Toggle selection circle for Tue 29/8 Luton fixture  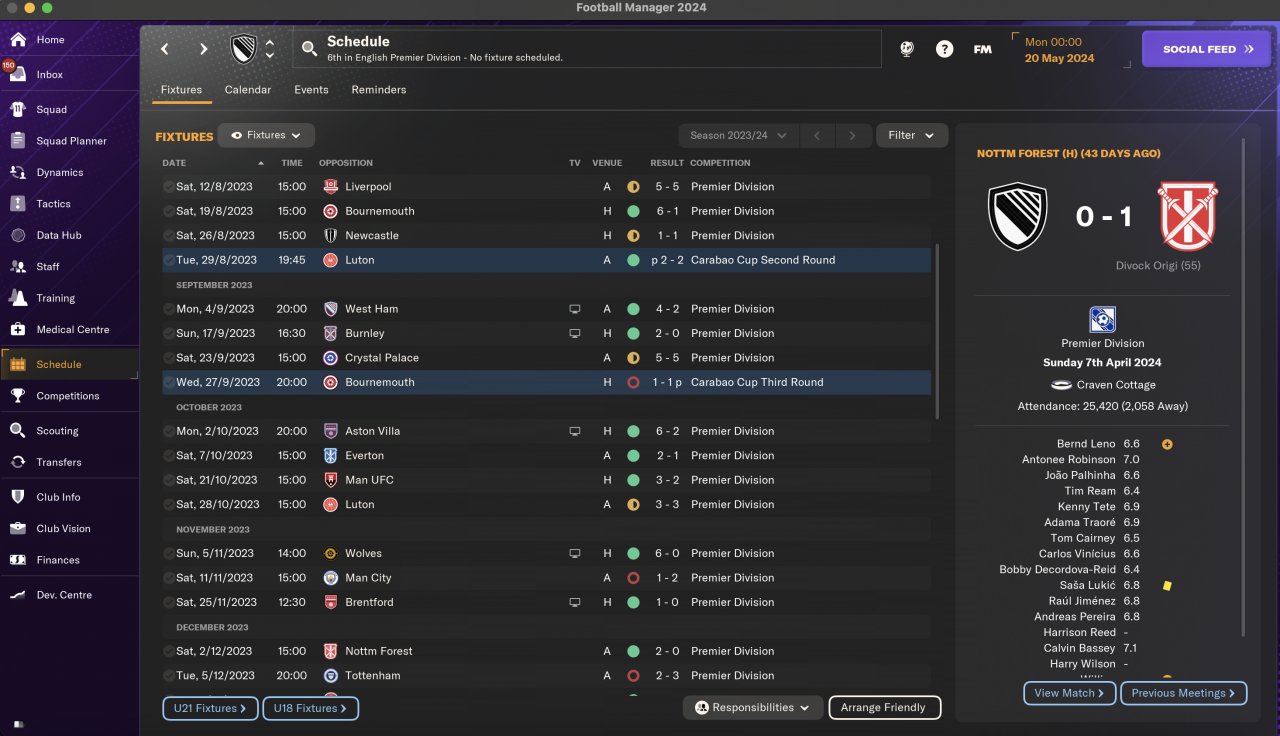tap(168, 260)
